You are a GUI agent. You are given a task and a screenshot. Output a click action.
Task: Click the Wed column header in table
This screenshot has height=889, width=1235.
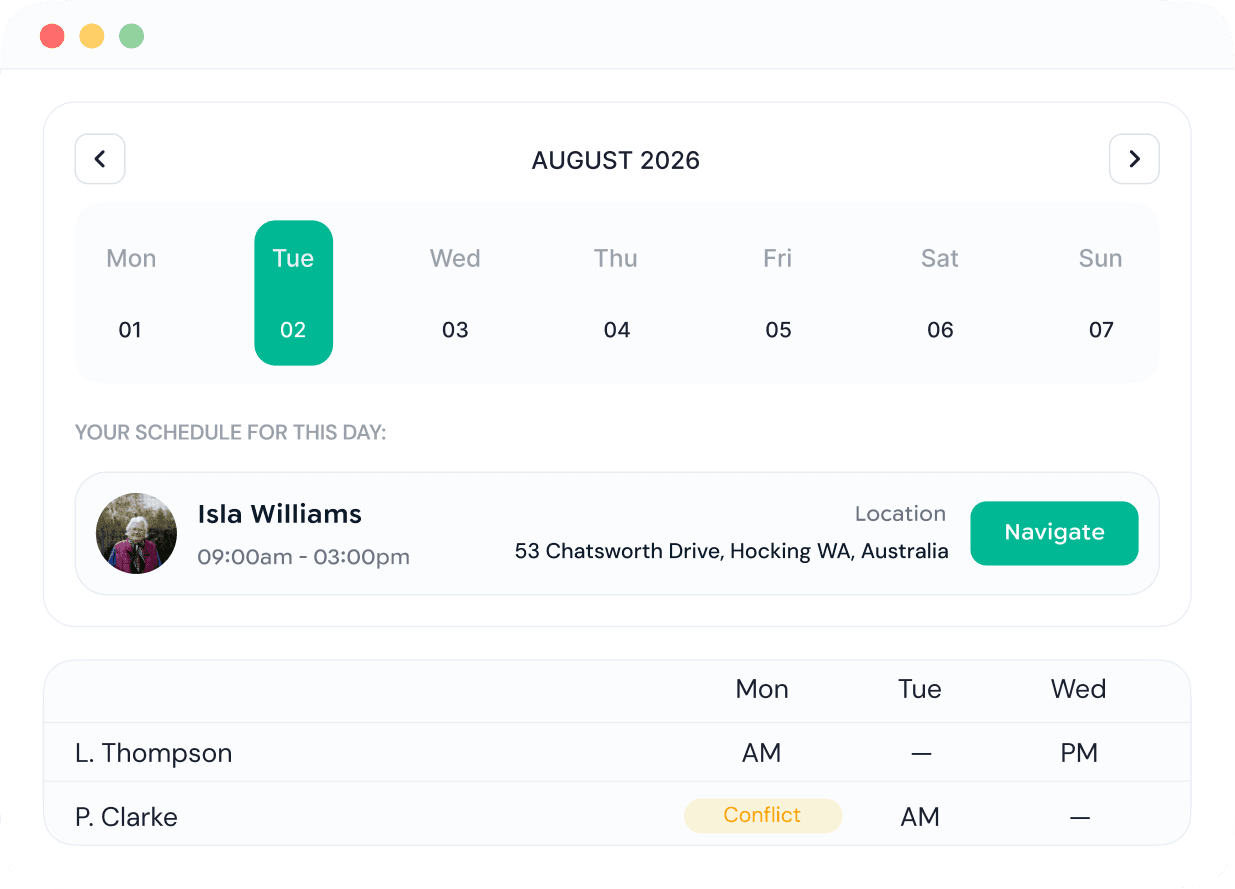click(1078, 689)
